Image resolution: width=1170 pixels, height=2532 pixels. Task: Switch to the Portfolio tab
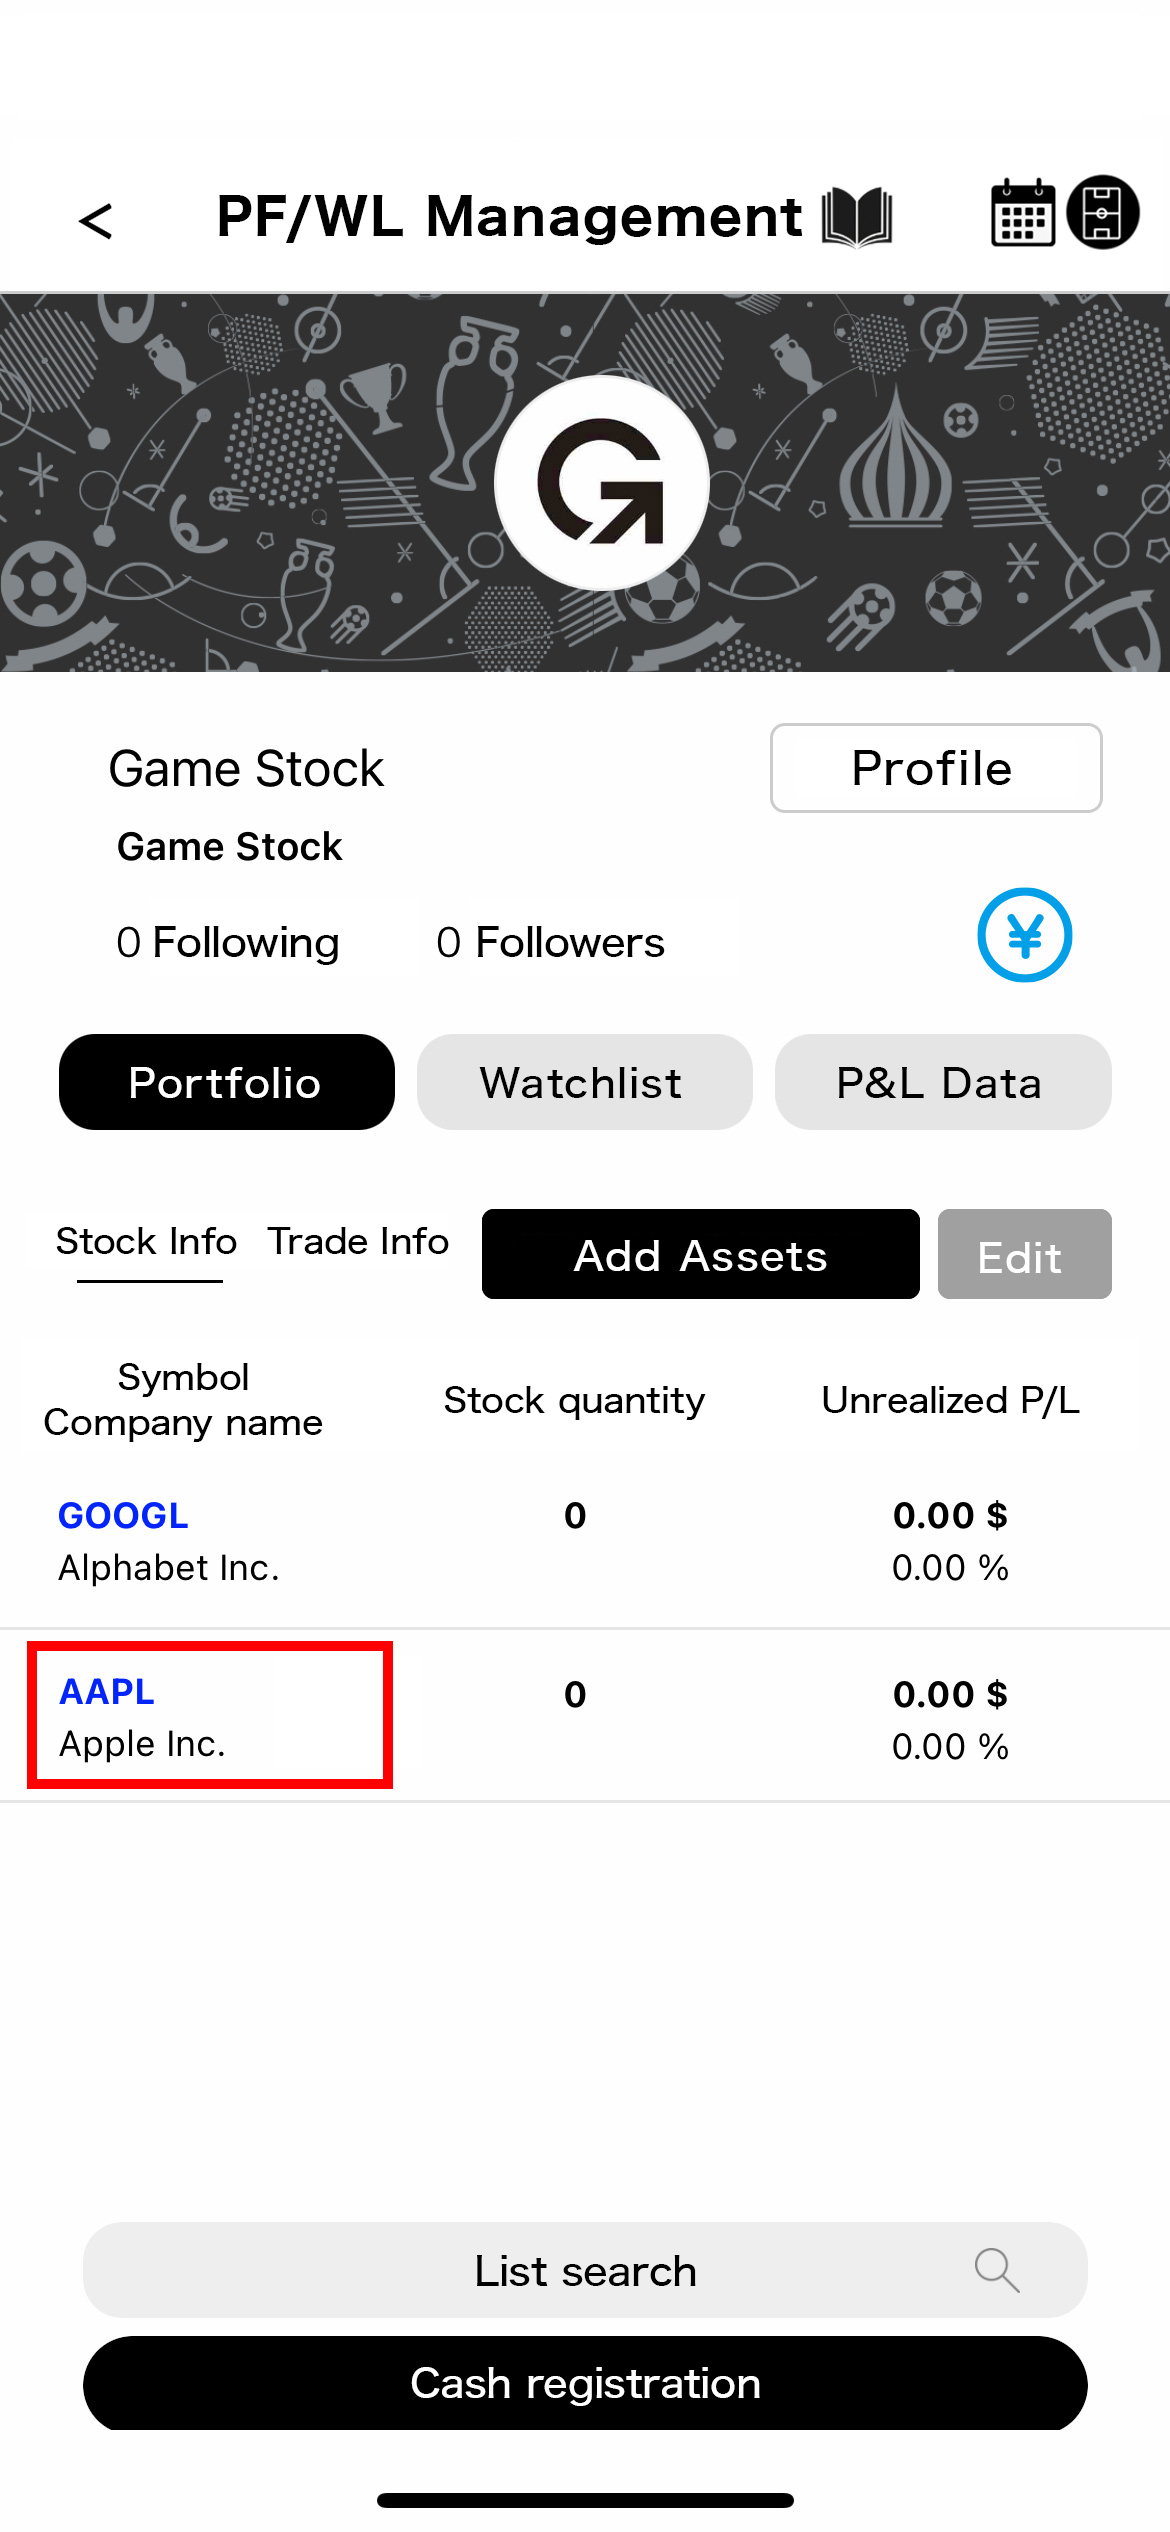[227, 1082]
